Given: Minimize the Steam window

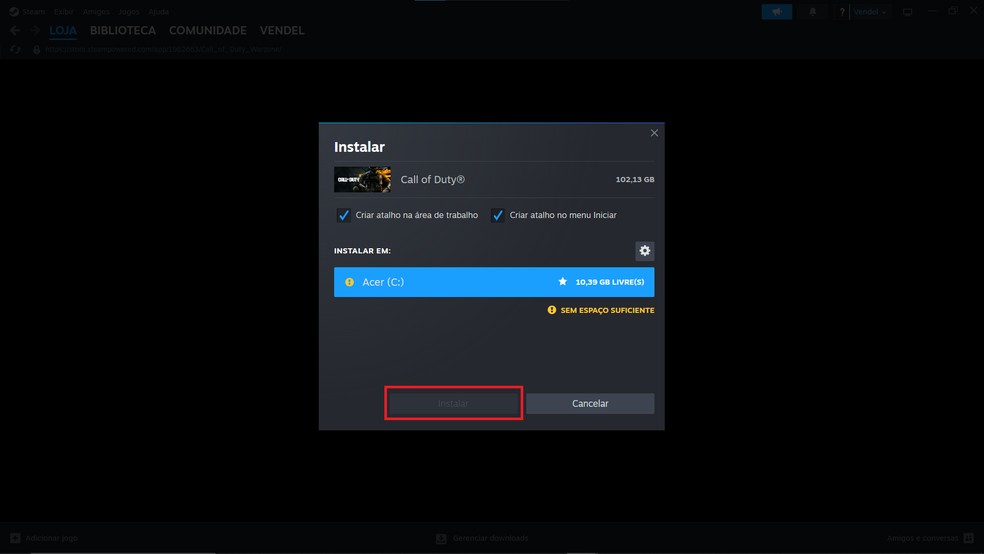Looking at the screenshot, I should 933,11.
